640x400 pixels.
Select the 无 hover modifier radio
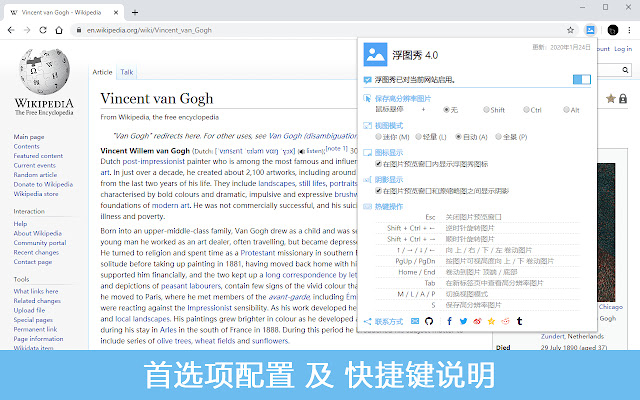[x=446, y=110]
